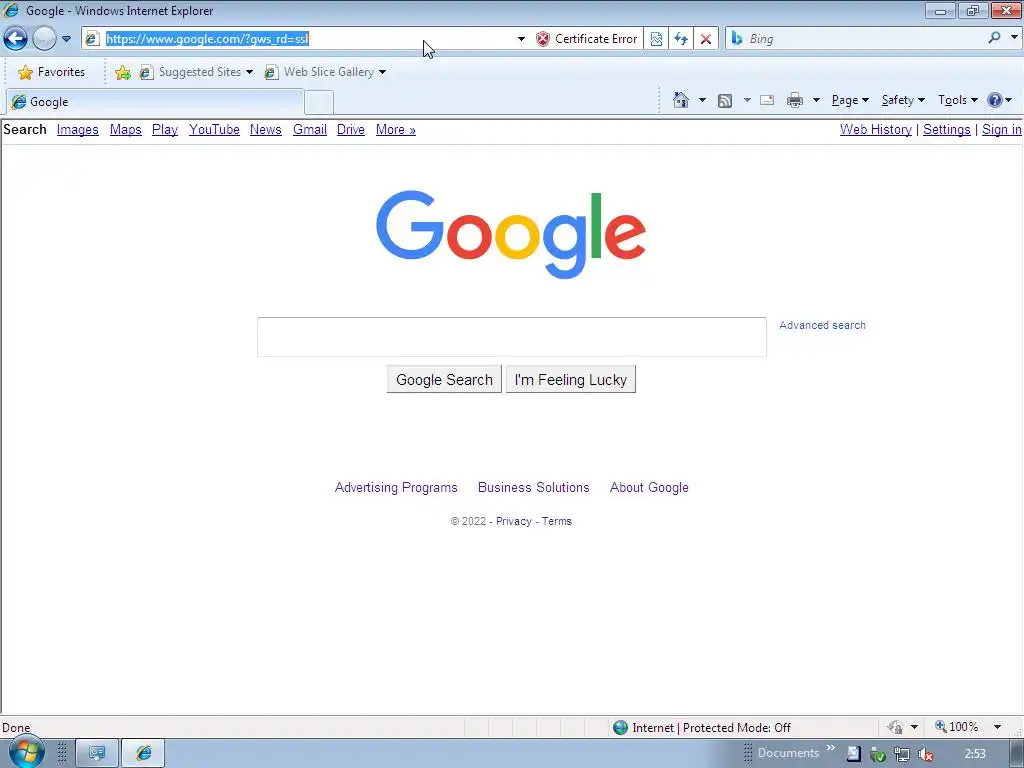Image resolution: width=1024 pixels, height=768 pixels.
Task: Expand the zoom level dropdown arrow
Action: tap(997, 727)
